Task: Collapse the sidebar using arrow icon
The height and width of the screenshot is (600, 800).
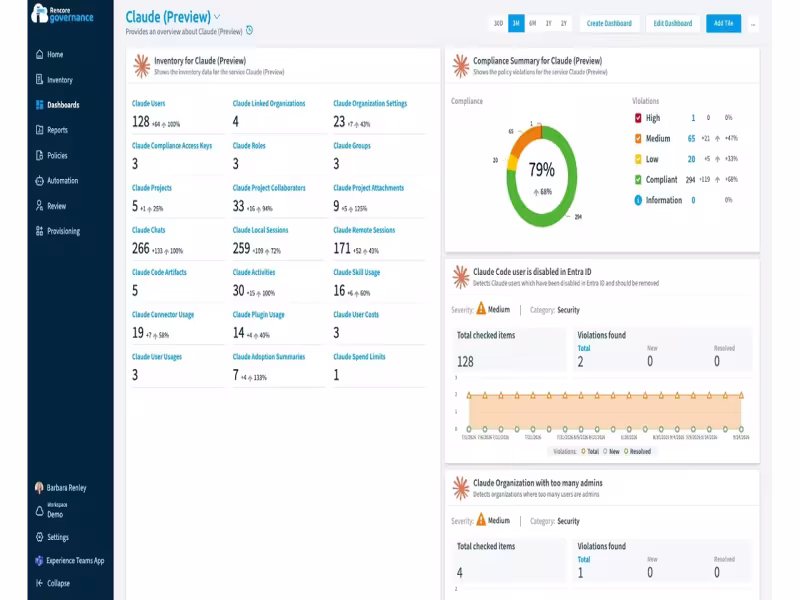Action: pos(39,583)
